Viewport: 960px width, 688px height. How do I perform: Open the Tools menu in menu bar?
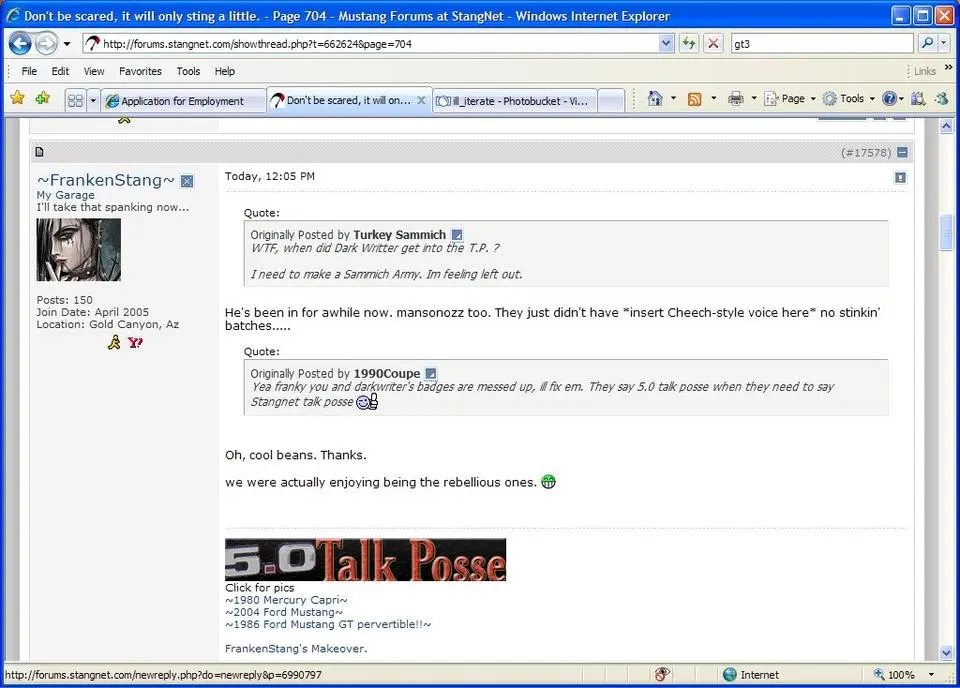coord(188,71)
